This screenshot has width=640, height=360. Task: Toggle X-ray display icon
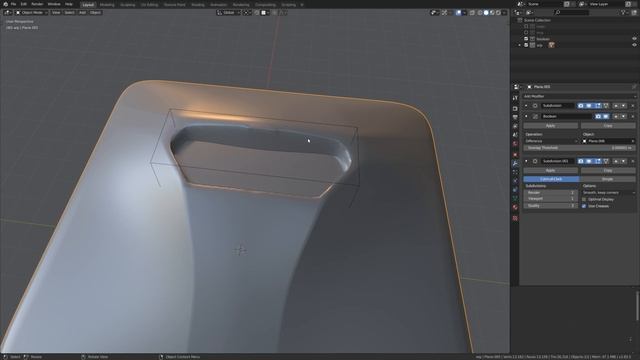click(472, 13)
